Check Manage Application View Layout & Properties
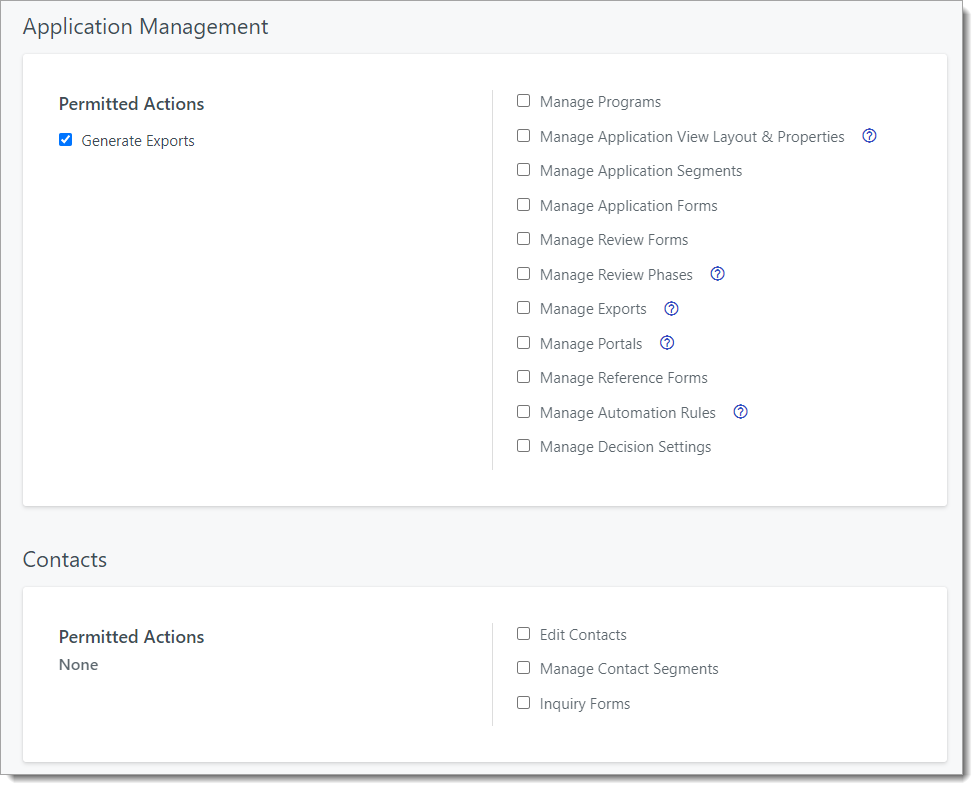Viewport: 978px width, 790px height. (523, 135)
